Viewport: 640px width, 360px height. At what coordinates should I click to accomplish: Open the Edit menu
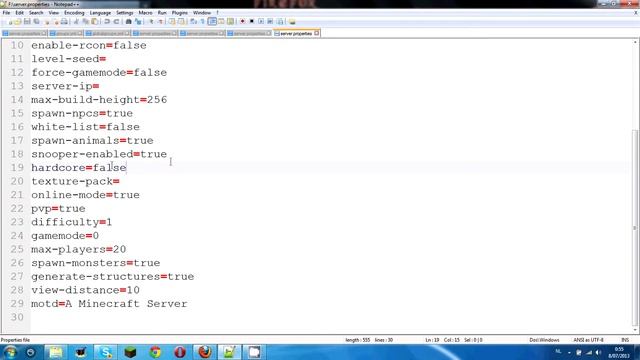point(19,13)
